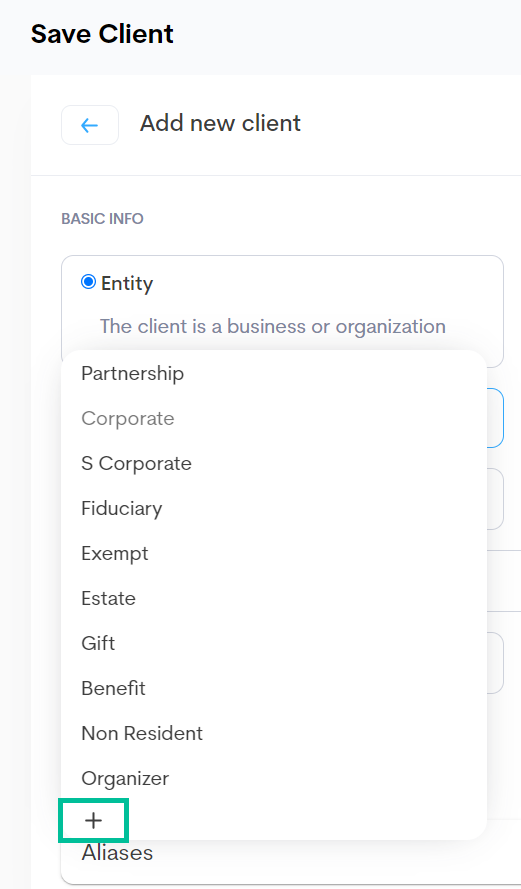Screen dimensions: 521x889
Task: Click the blue-outlined open dropdown field
Action: [x=495, y=418]
